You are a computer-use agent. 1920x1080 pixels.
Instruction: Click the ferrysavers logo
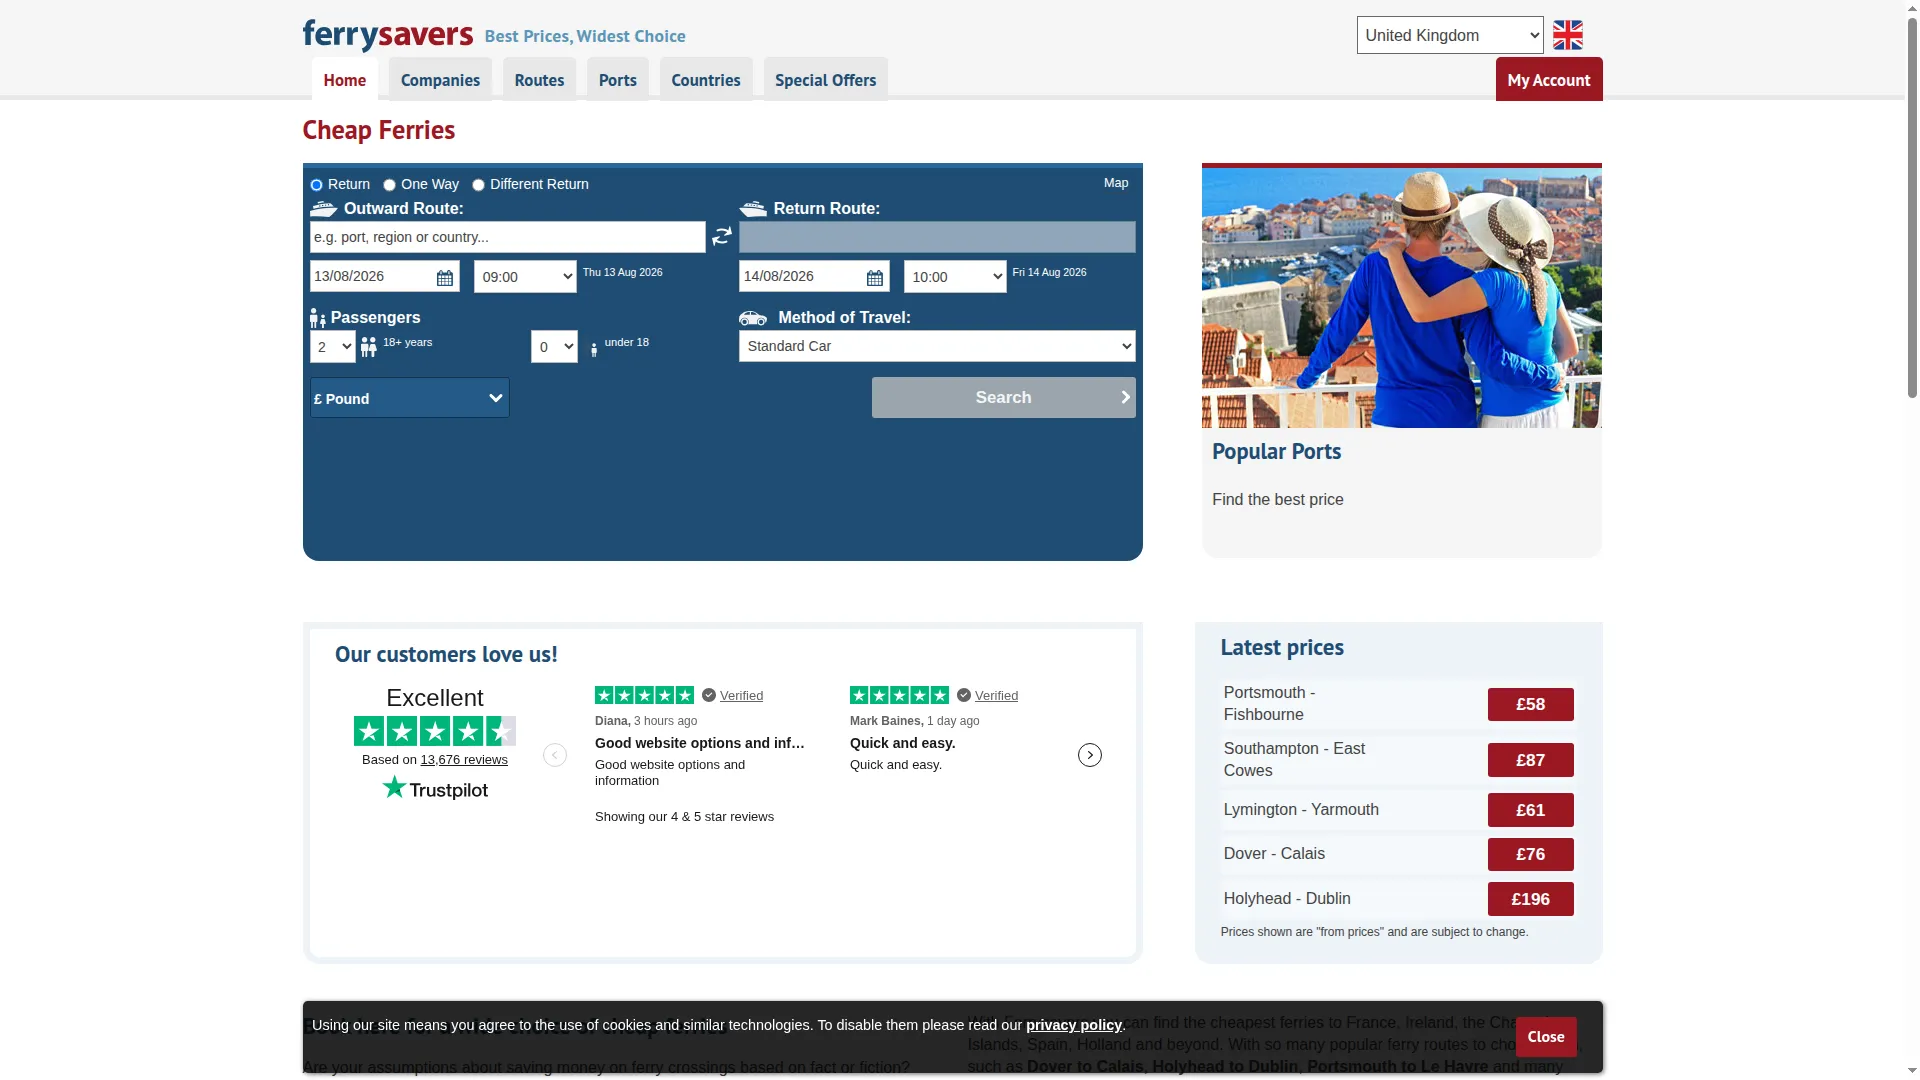tap(387, 35)
